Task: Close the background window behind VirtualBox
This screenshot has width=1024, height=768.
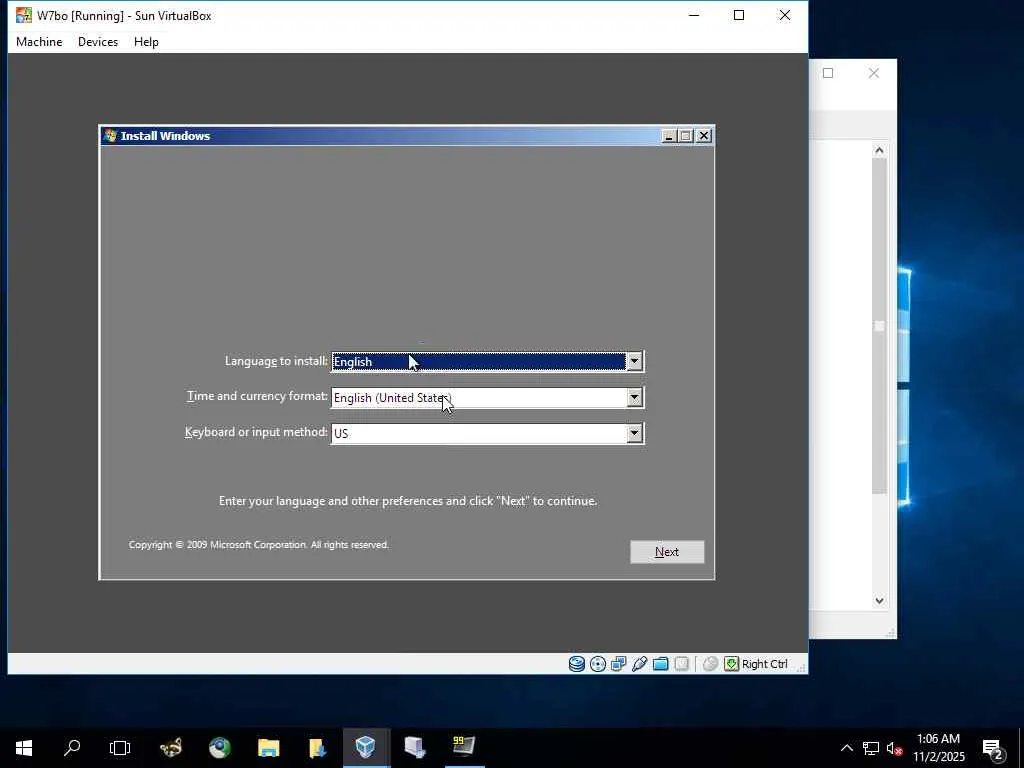Action: [x=874, y=73]
